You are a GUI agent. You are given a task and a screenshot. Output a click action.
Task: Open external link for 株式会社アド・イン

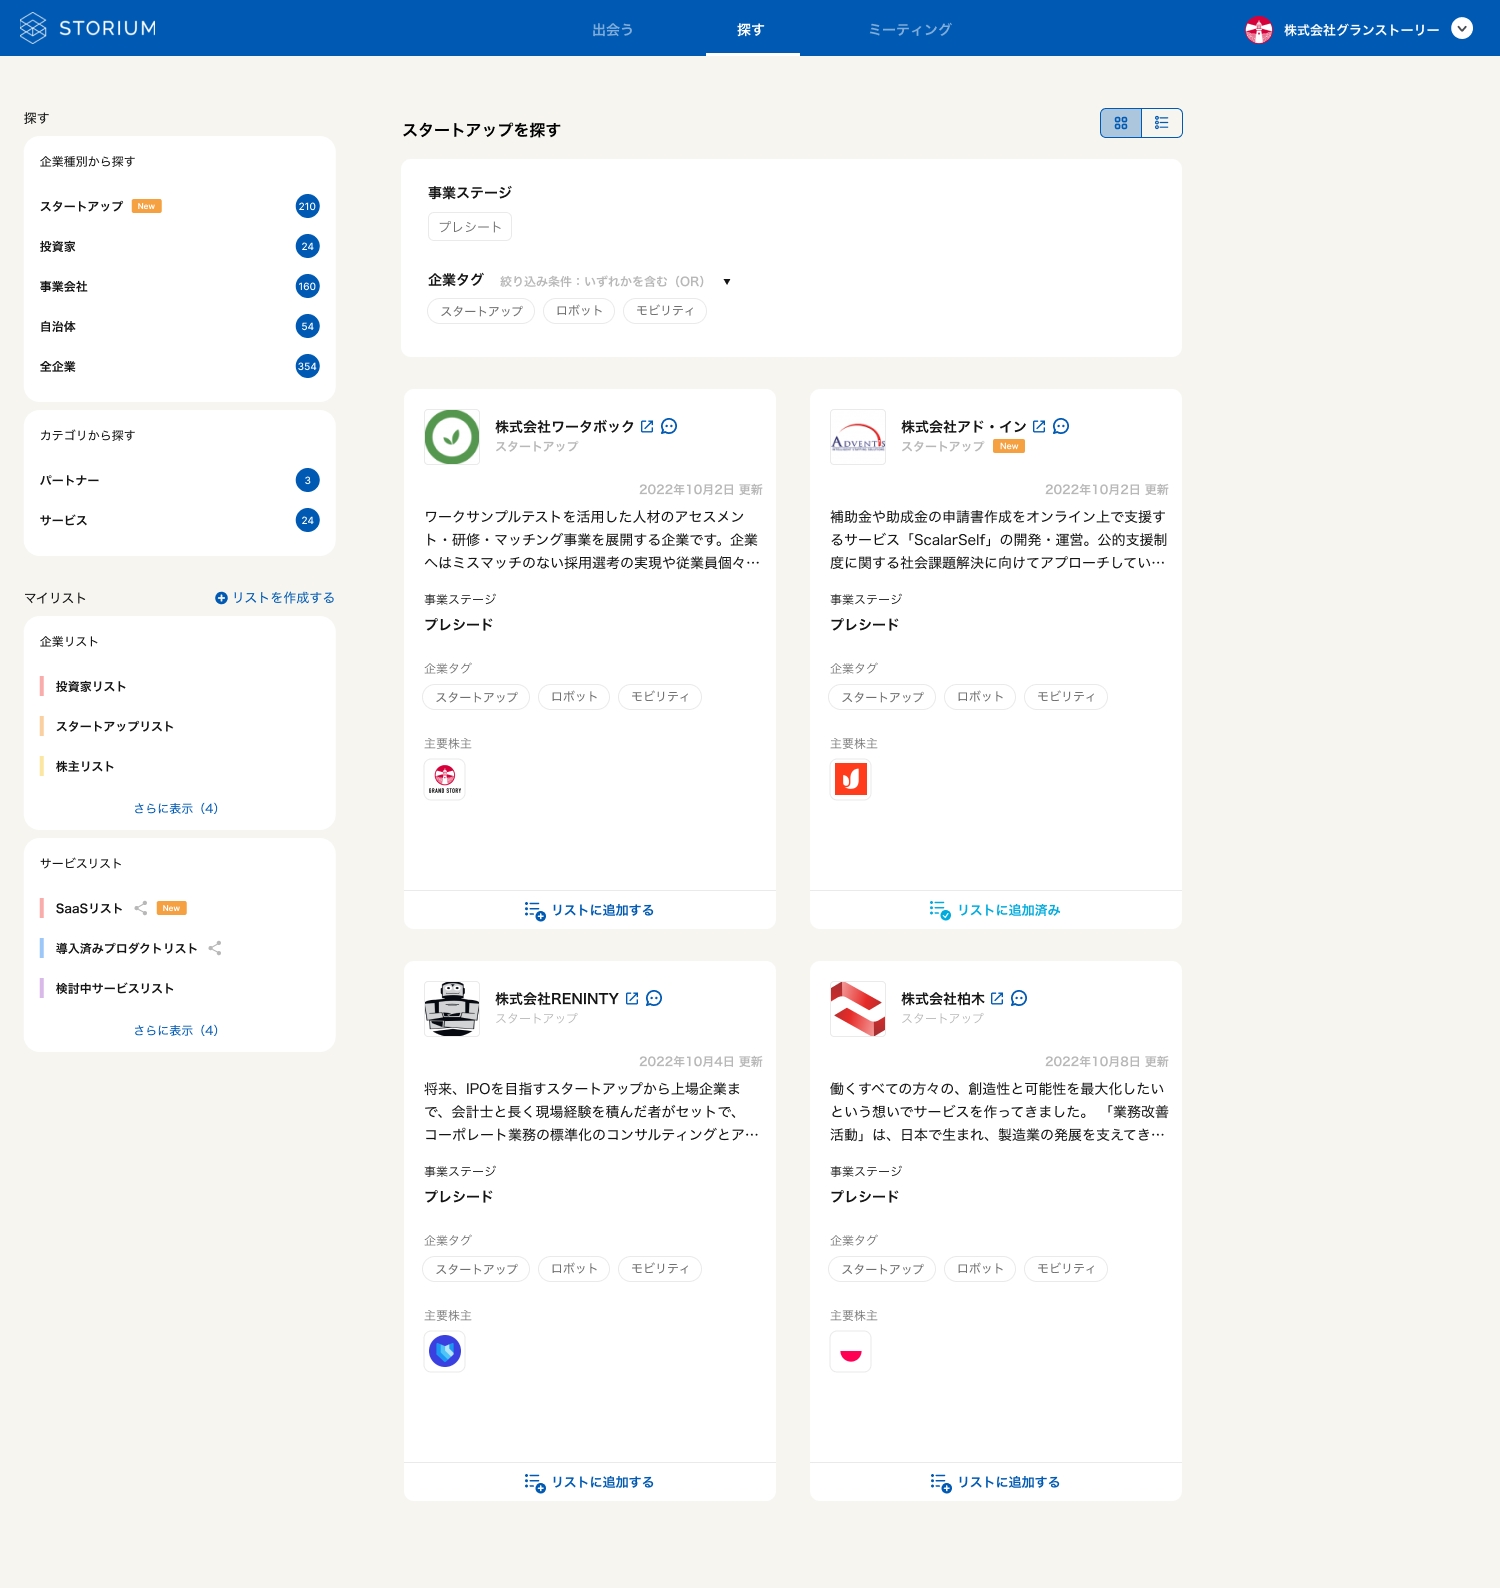click(x=1039, y=426)
